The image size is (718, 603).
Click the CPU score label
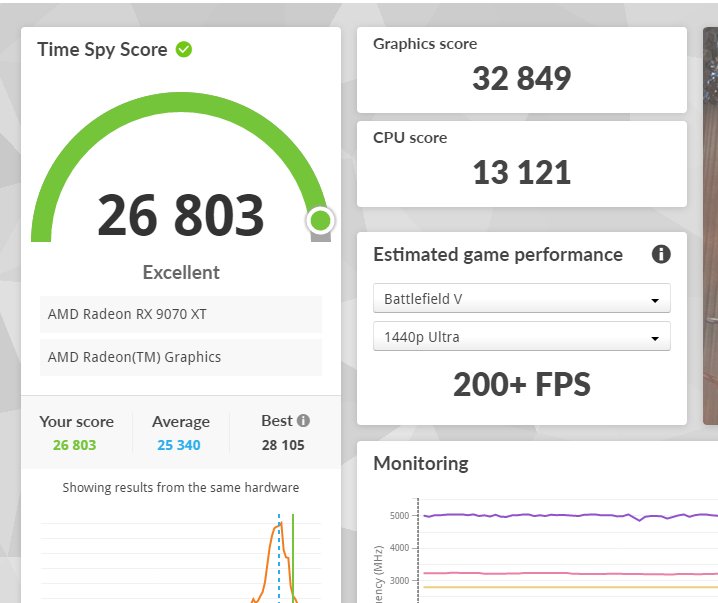tap(410, 138)
